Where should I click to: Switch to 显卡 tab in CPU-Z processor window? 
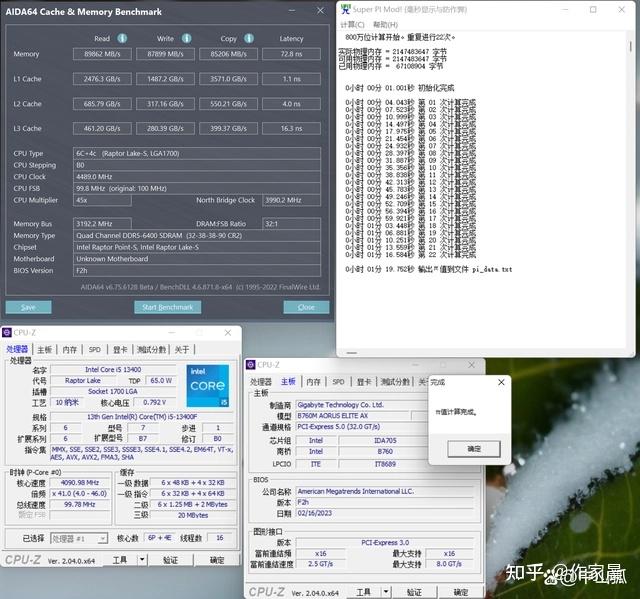pos(120,350)
